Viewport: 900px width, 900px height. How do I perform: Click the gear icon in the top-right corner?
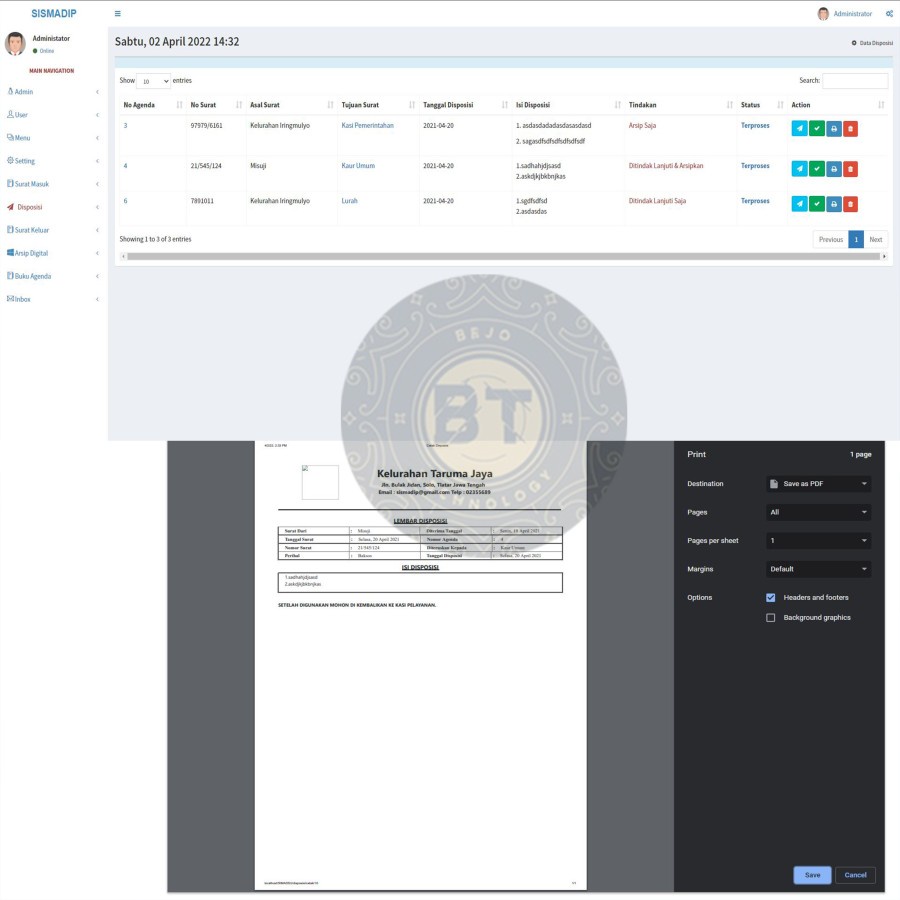coord(888,13)
